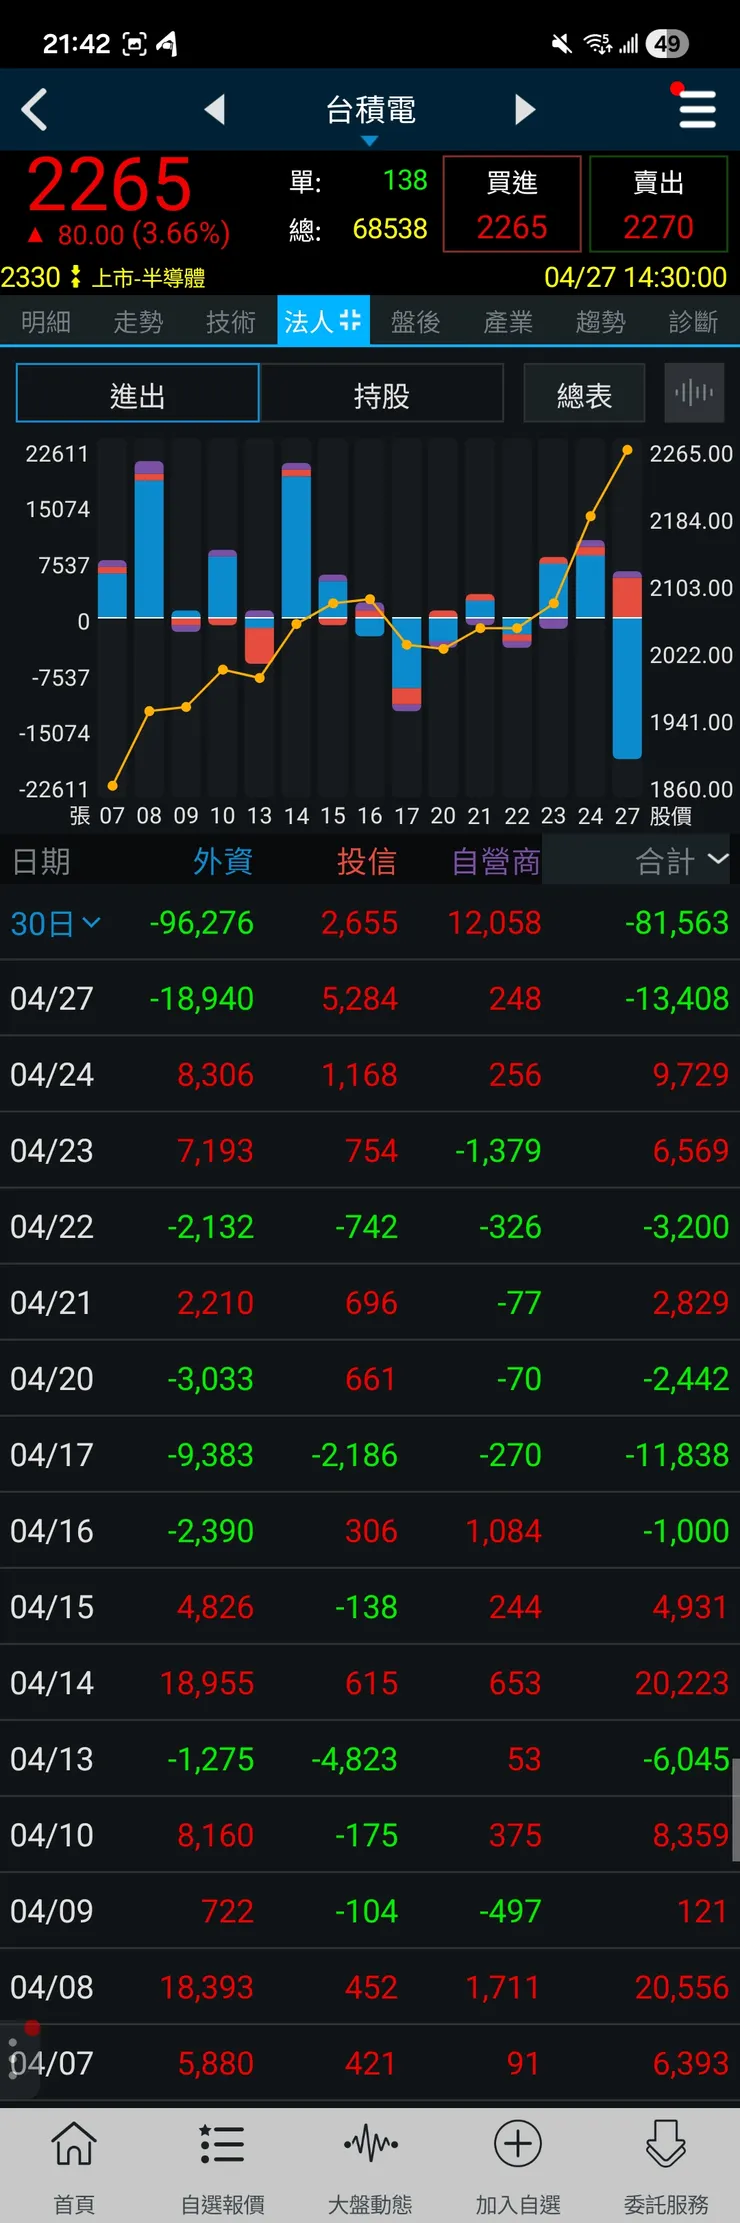Select the 04/21 row
740x2223 pixels.
tap(370, 1302)
